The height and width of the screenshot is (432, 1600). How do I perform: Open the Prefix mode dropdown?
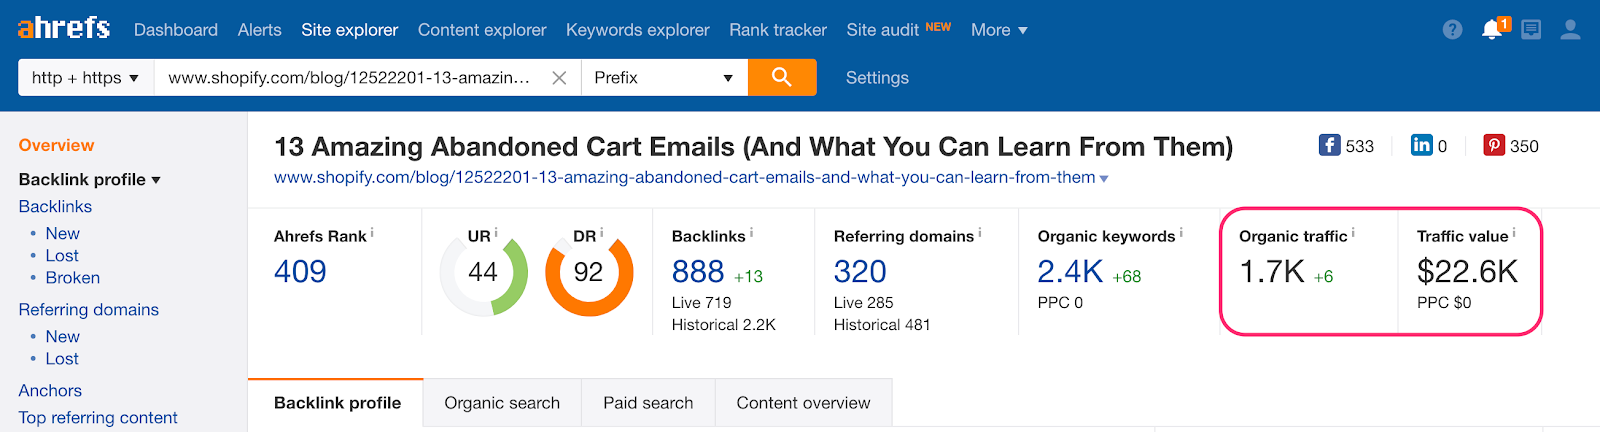pos(664,77)
